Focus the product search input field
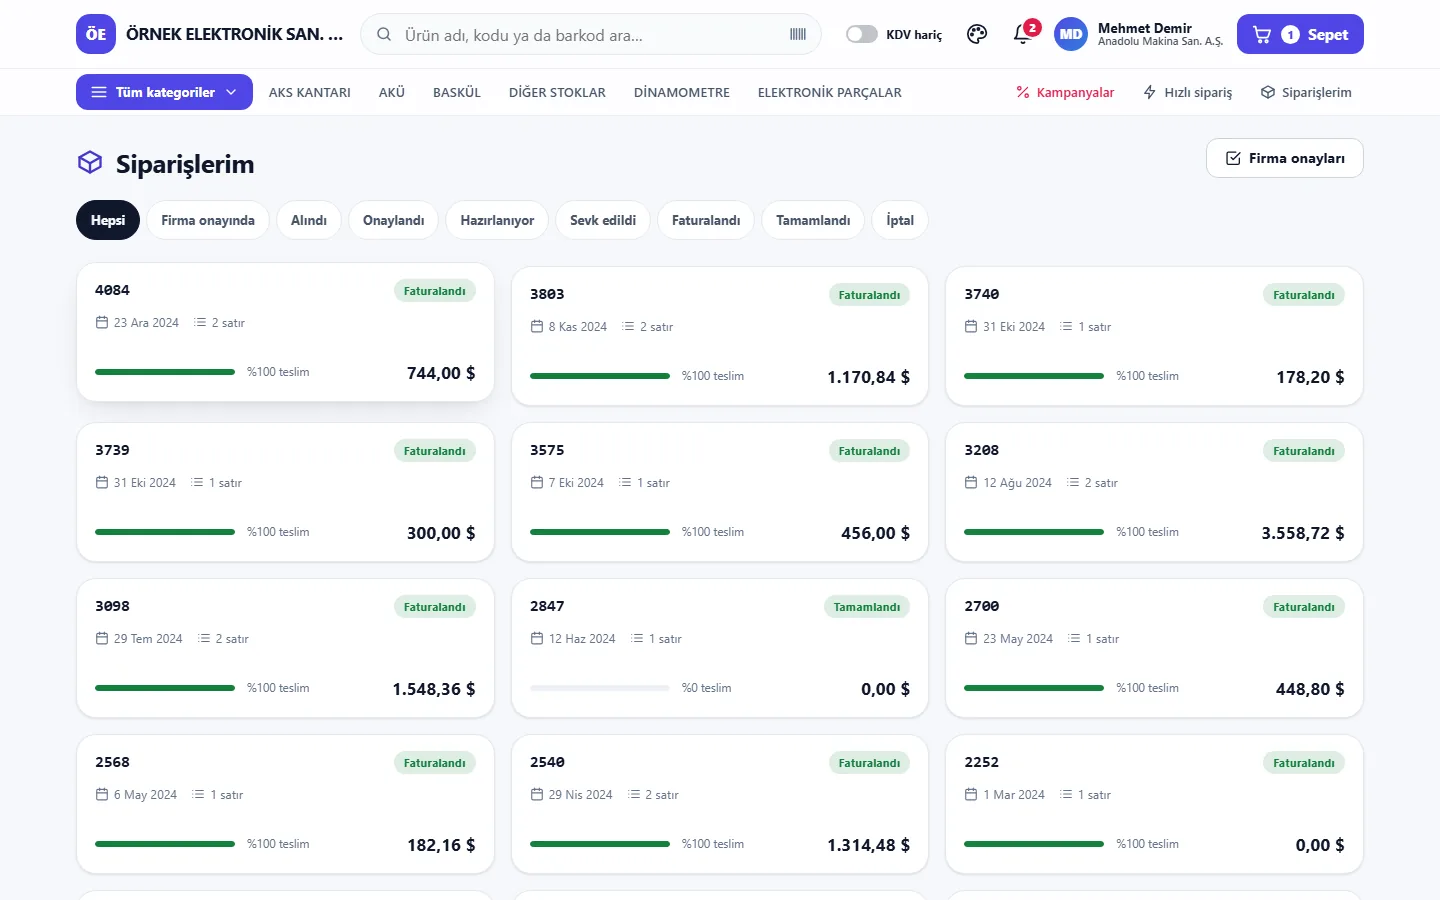The width and height of the screenshot is (1440, 900). tap(591, 34)
